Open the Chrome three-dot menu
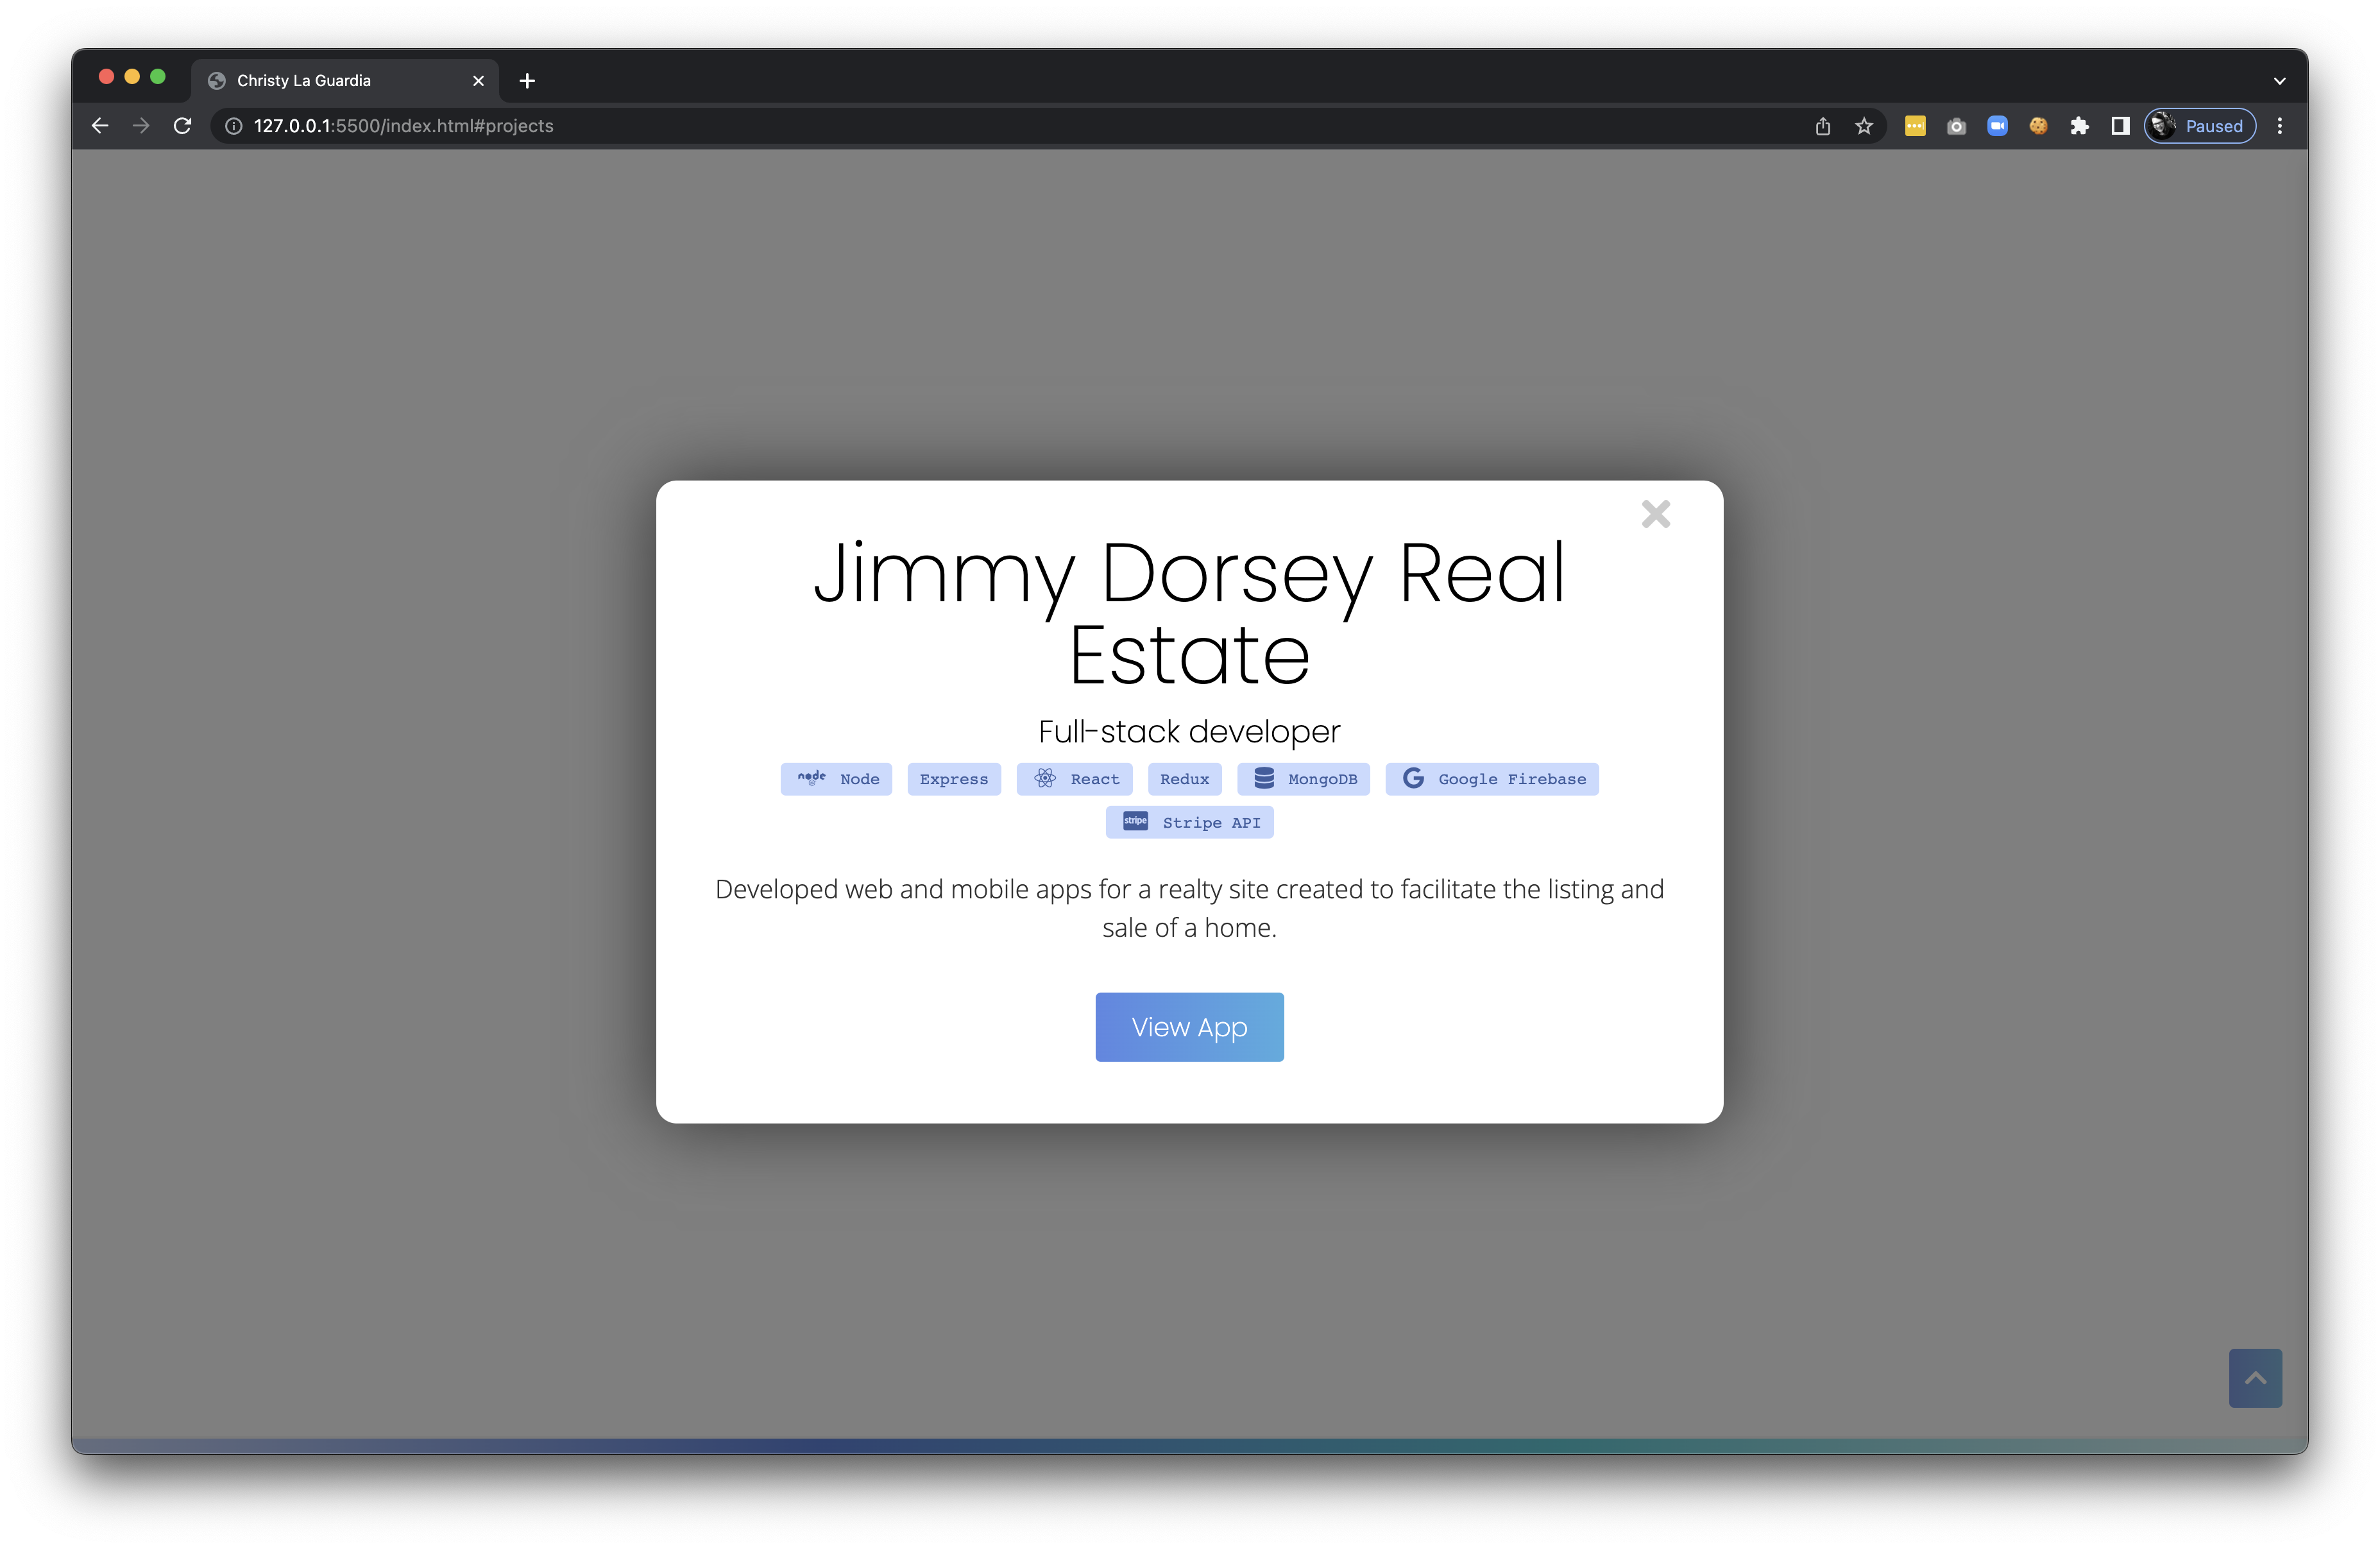2380x1549 pixels. [x=2280, y=126]
